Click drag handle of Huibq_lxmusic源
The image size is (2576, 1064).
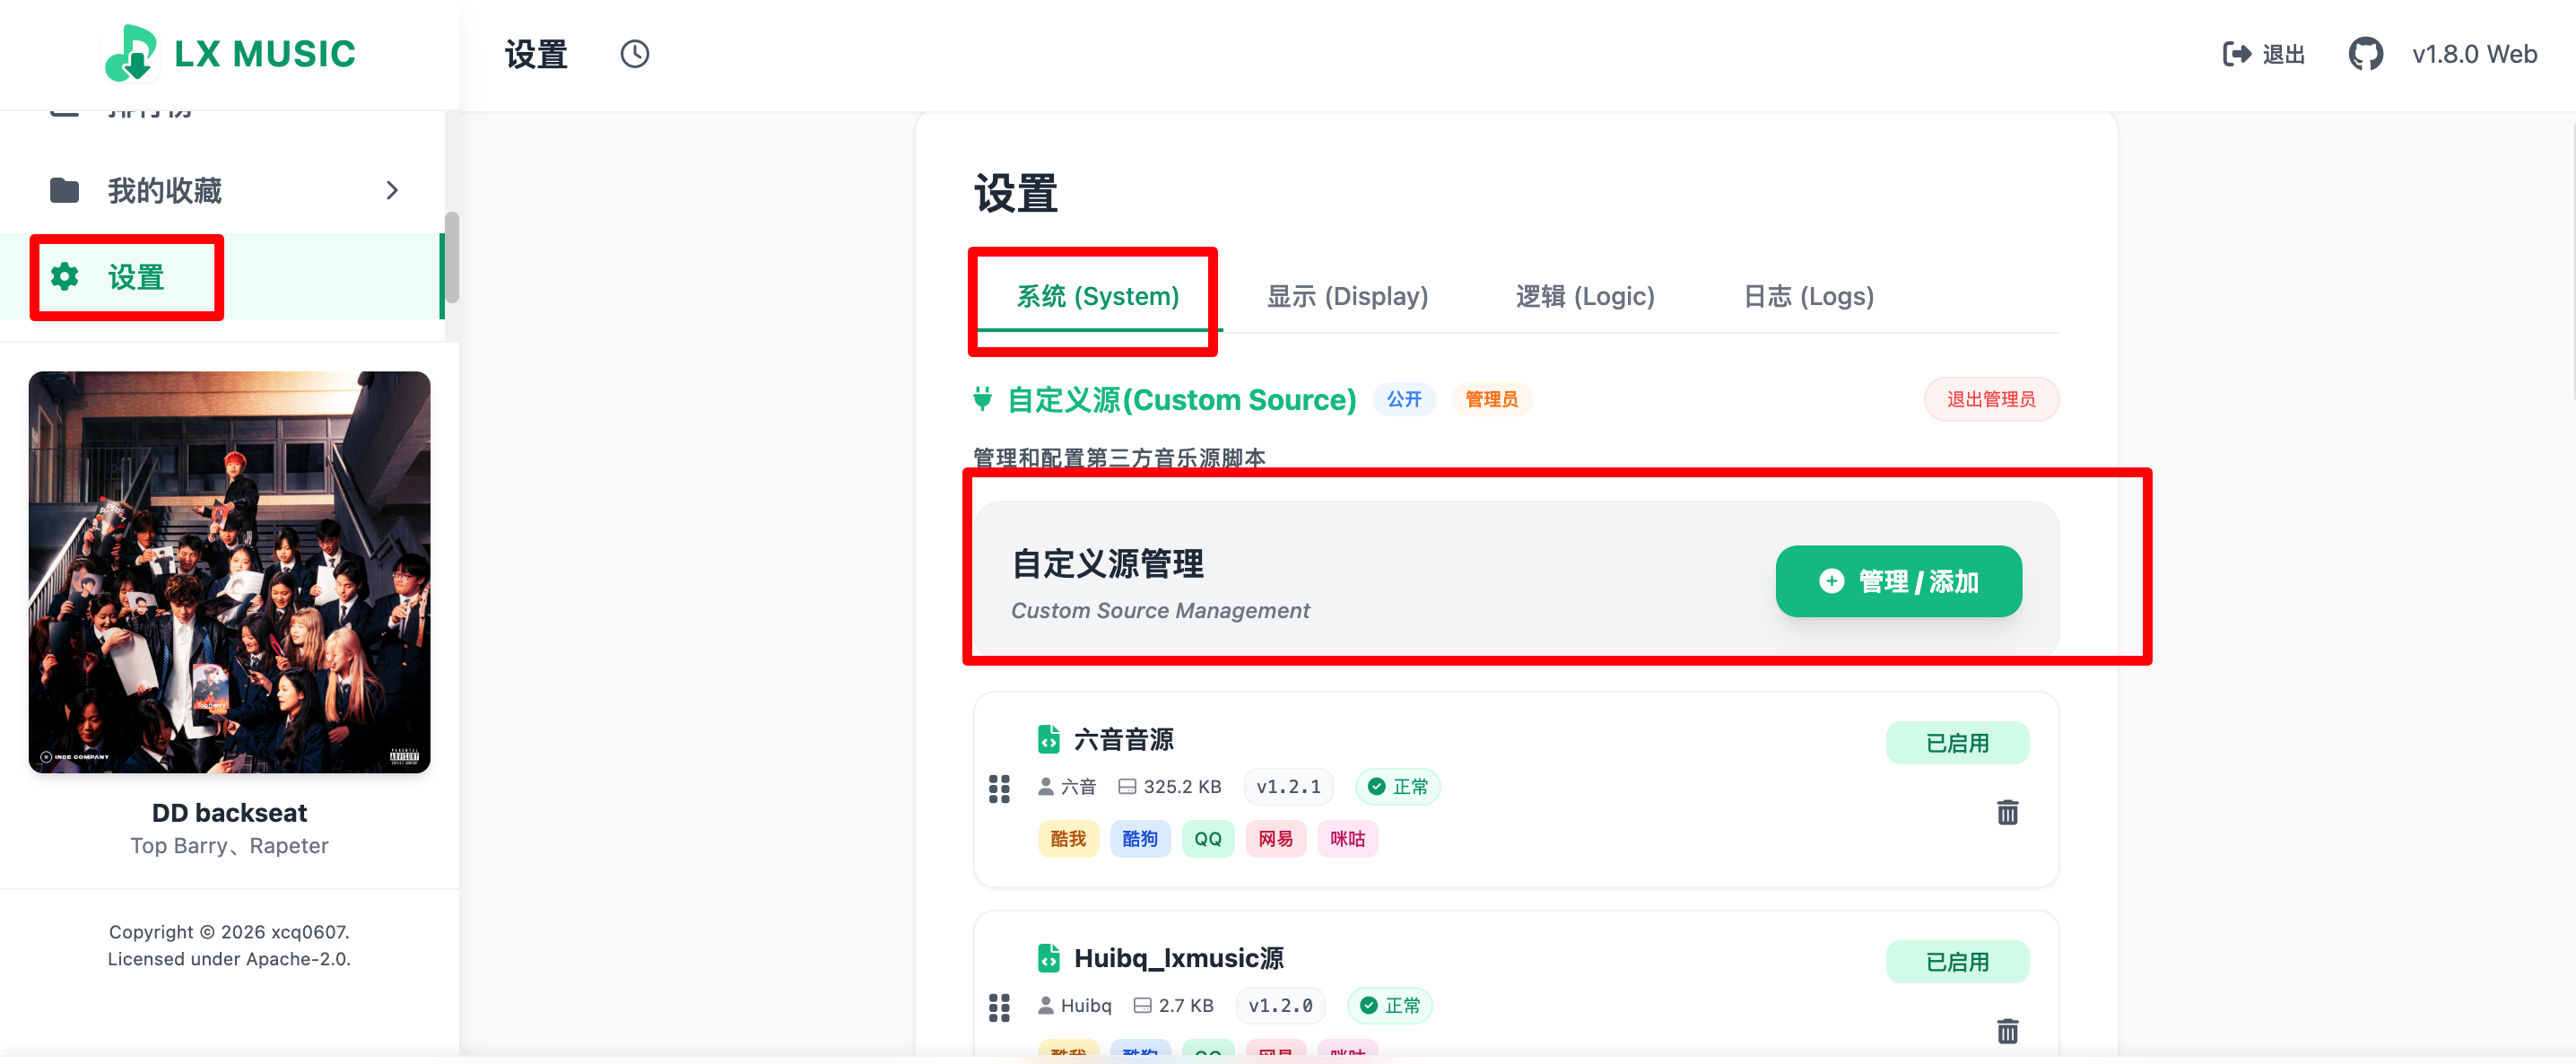click(x=998, y=1007)
